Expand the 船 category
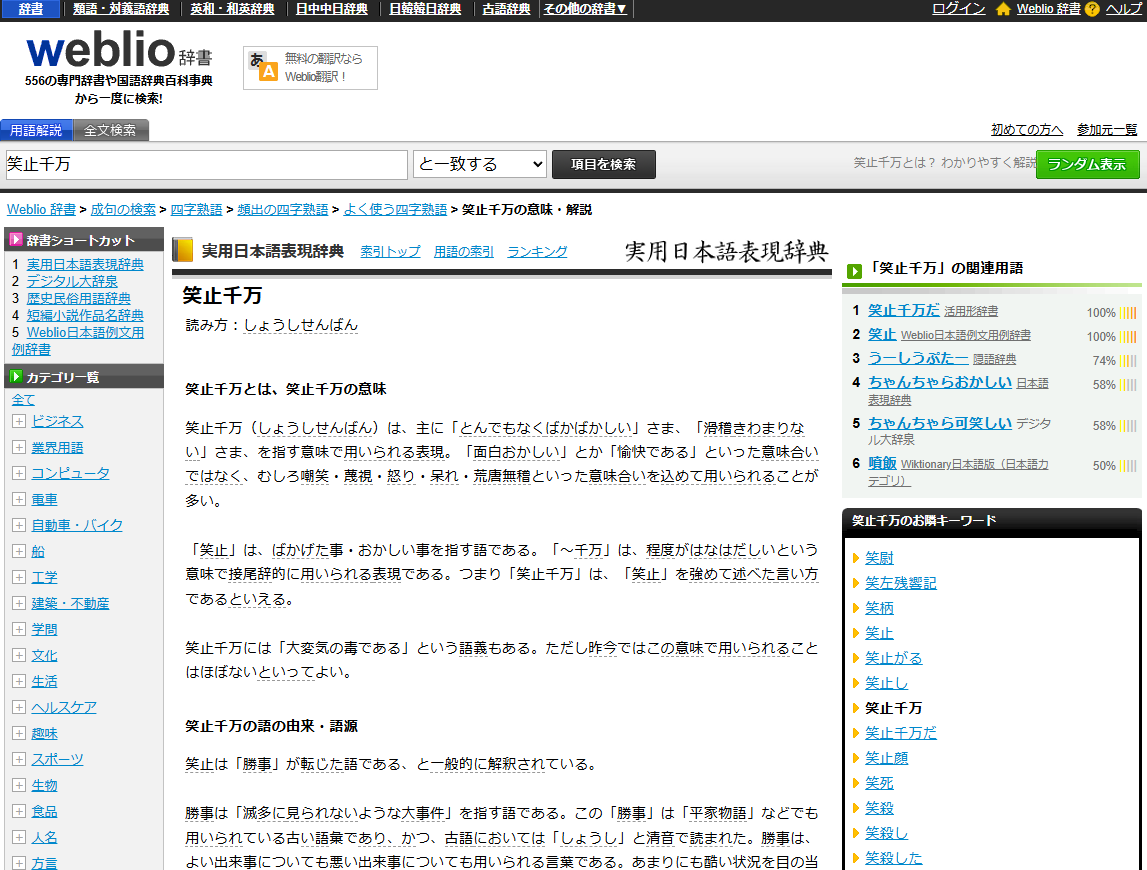 click(x=19, y=551)
